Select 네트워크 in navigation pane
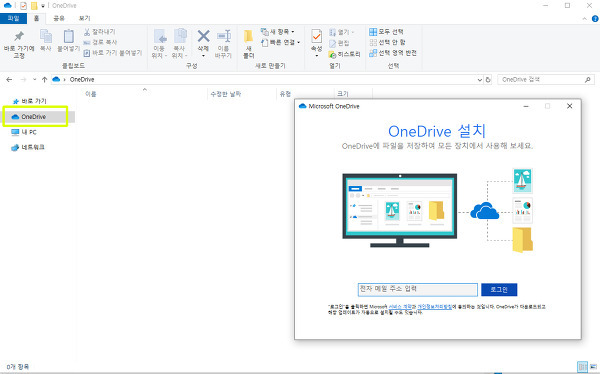 coord(28,147)
